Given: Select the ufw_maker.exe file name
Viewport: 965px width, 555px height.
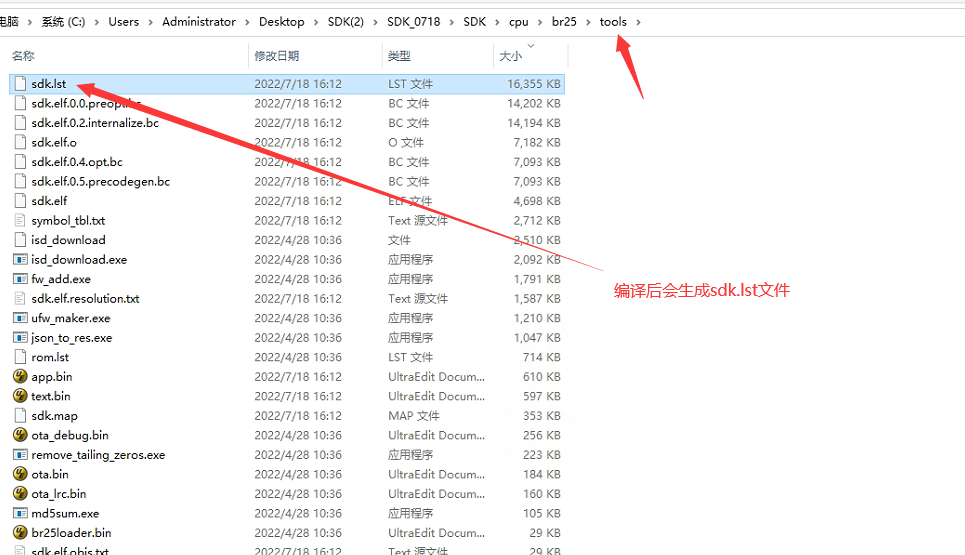Looking at the screenshot, I should pyautogui.click(x=71, y=318).
